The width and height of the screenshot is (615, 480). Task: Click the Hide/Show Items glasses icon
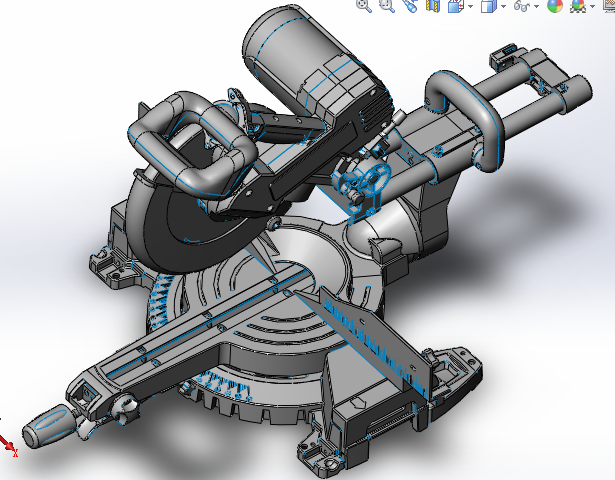click(x=522, y=5)
